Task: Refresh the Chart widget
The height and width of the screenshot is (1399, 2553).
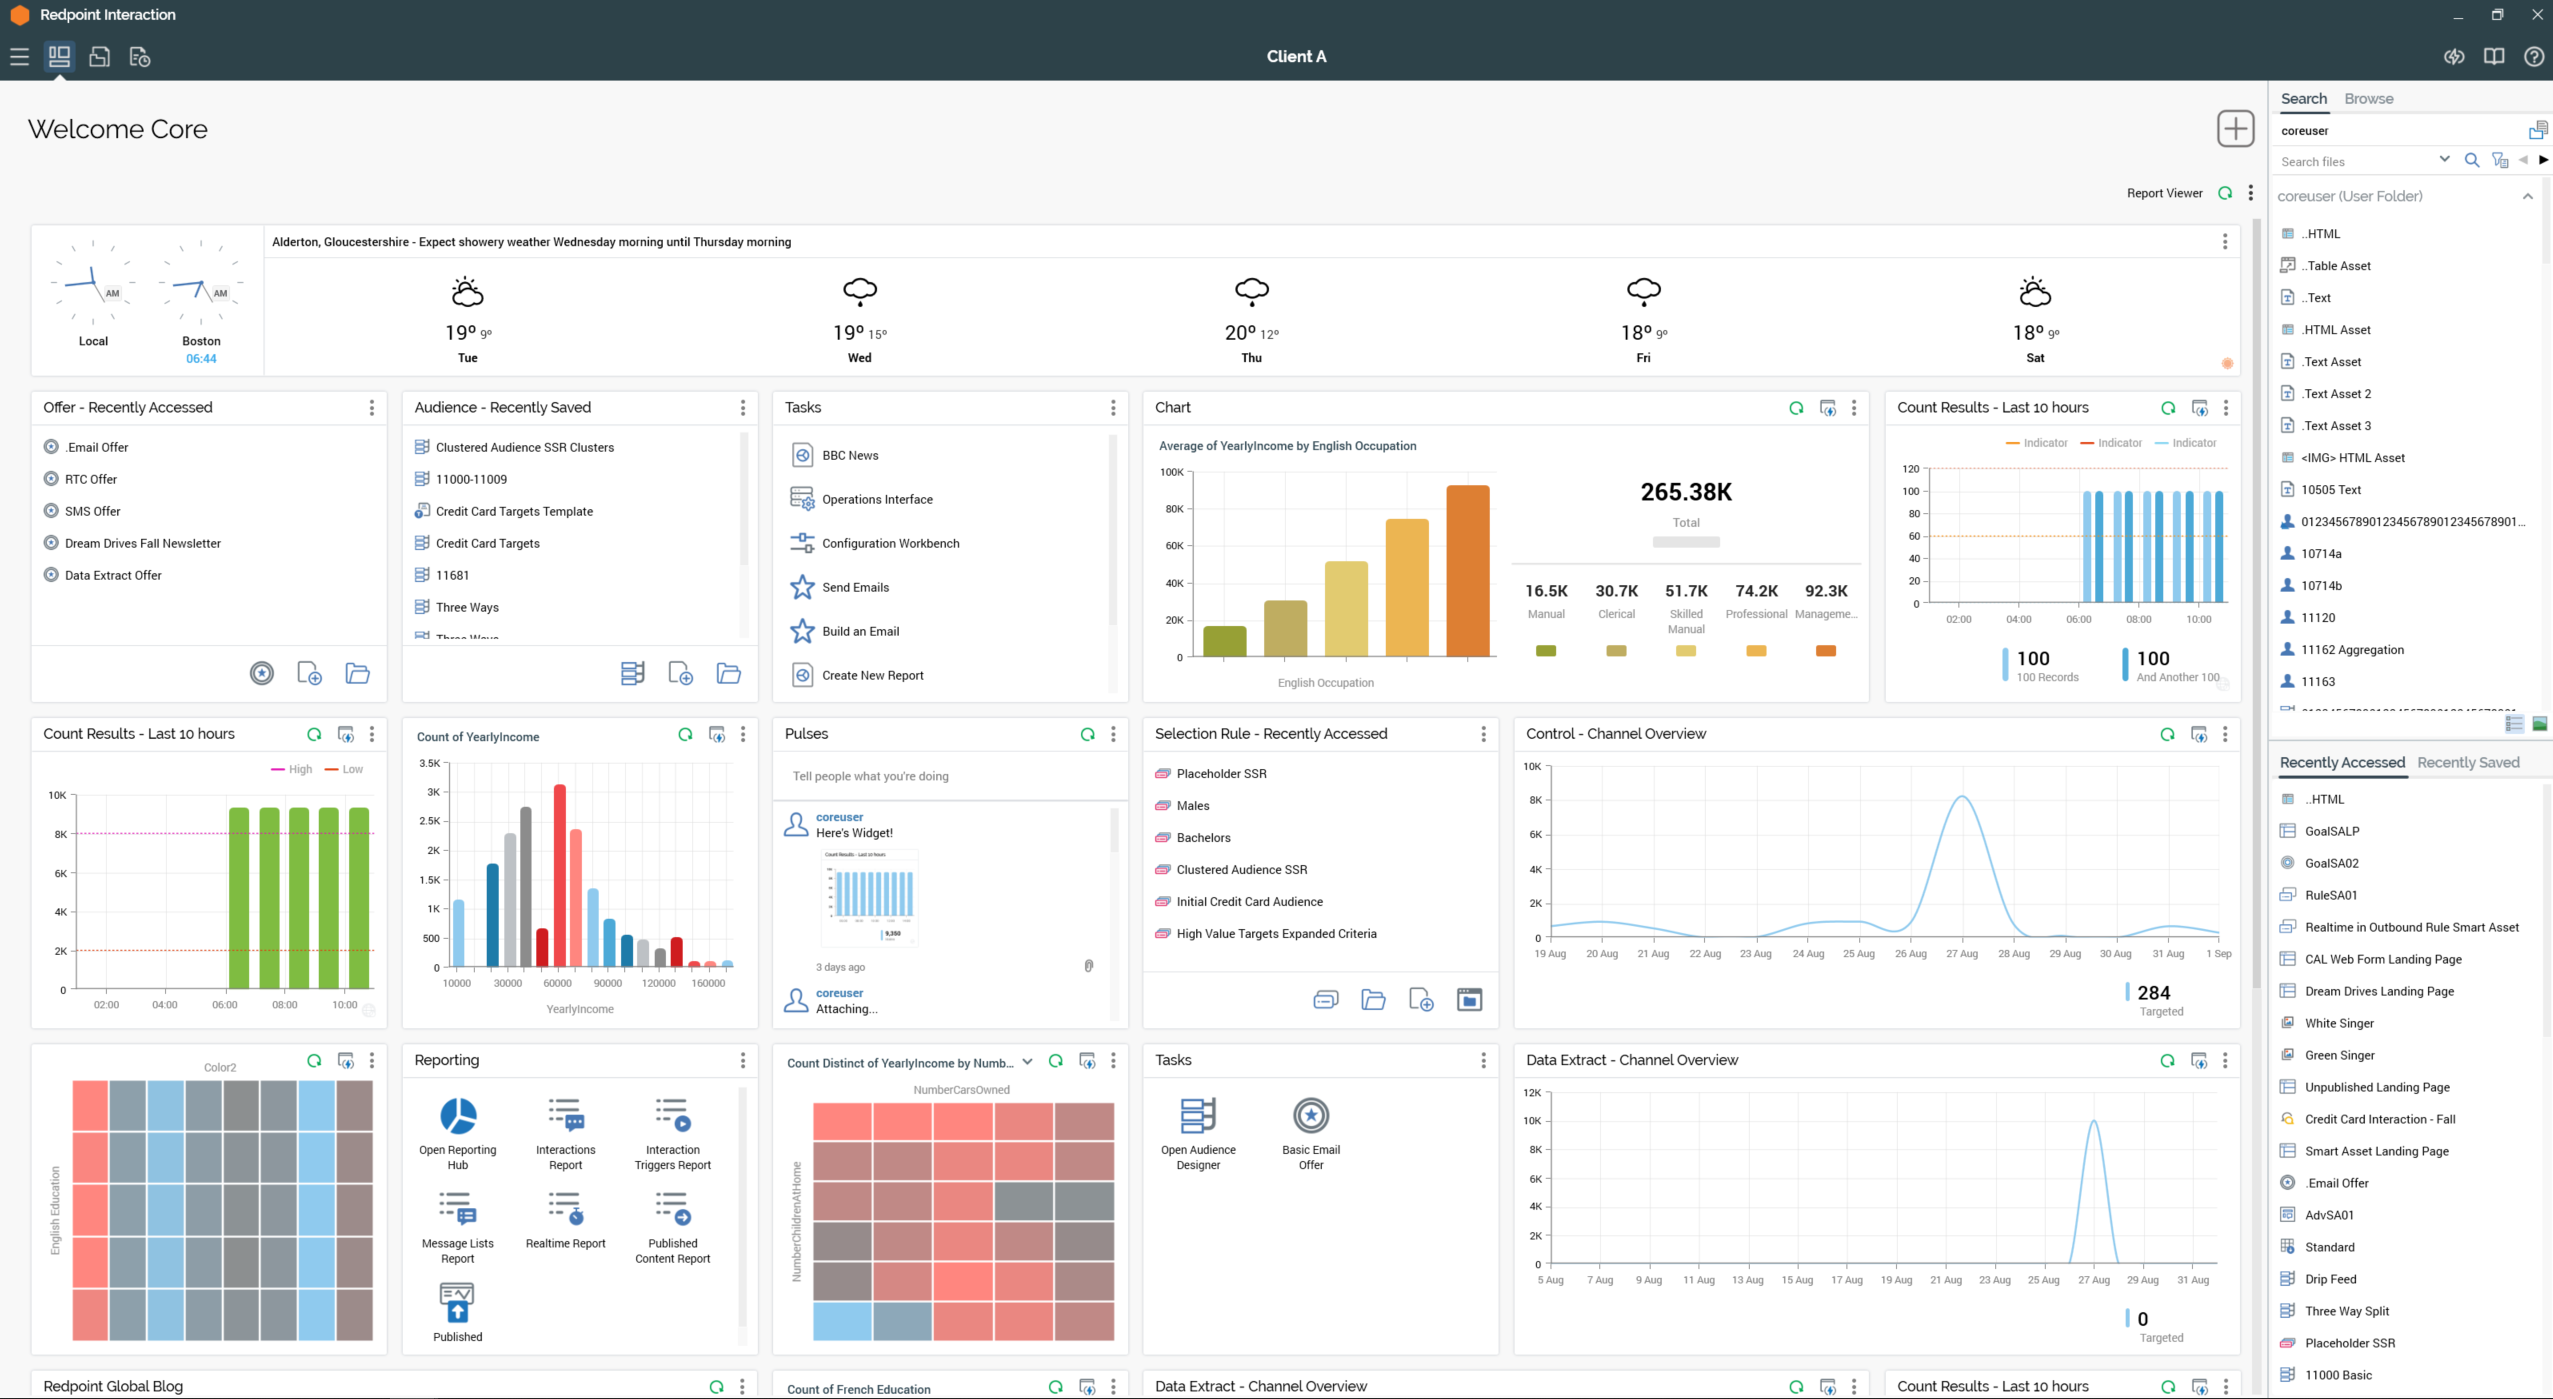Action: 1796,408
